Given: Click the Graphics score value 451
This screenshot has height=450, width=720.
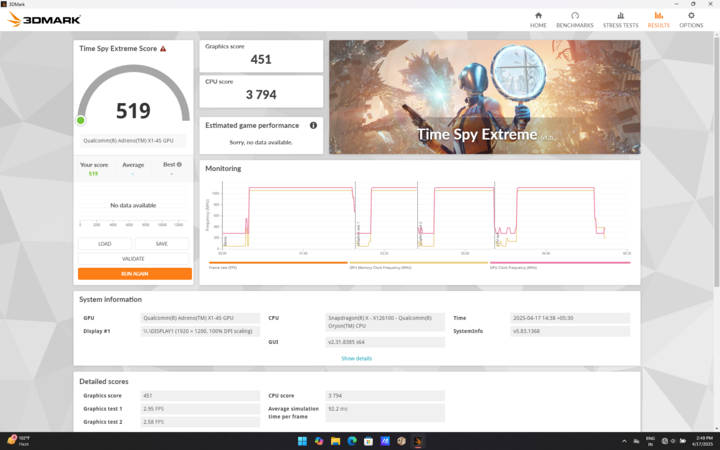Looking at the screenshot, I should pyautogui.click(x=261, y=59).
